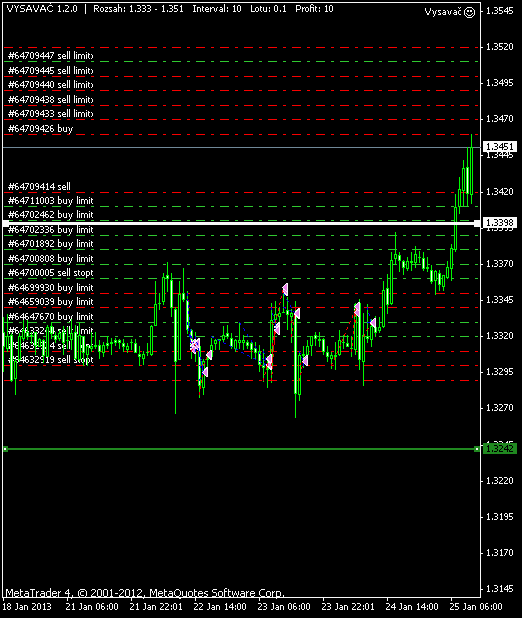Select order #64709445 sell limit label

pyautogui.click(x=50, y=71)
